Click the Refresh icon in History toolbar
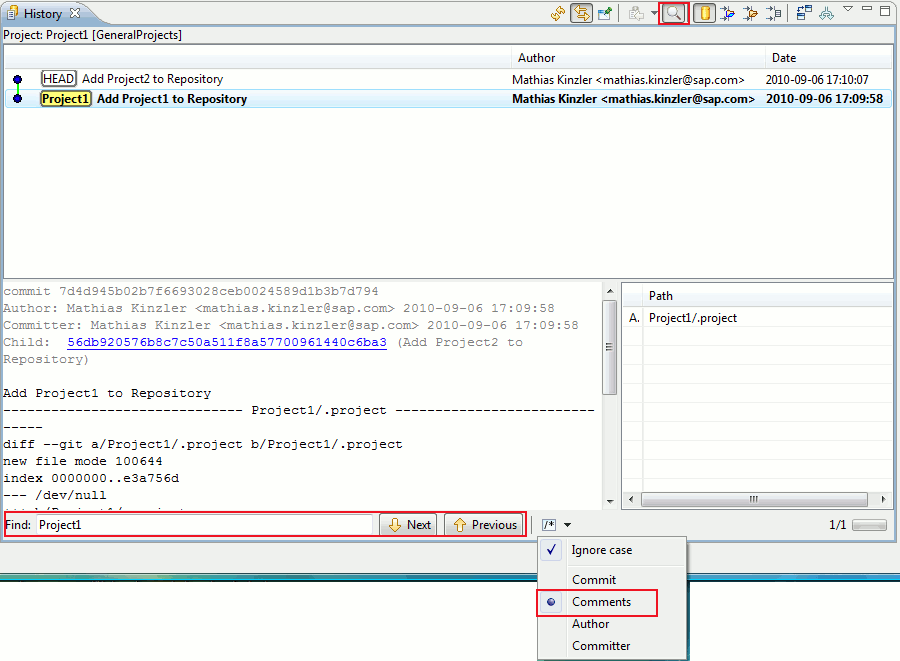Viewport: 900px width, 661px height. pos(558,13)
